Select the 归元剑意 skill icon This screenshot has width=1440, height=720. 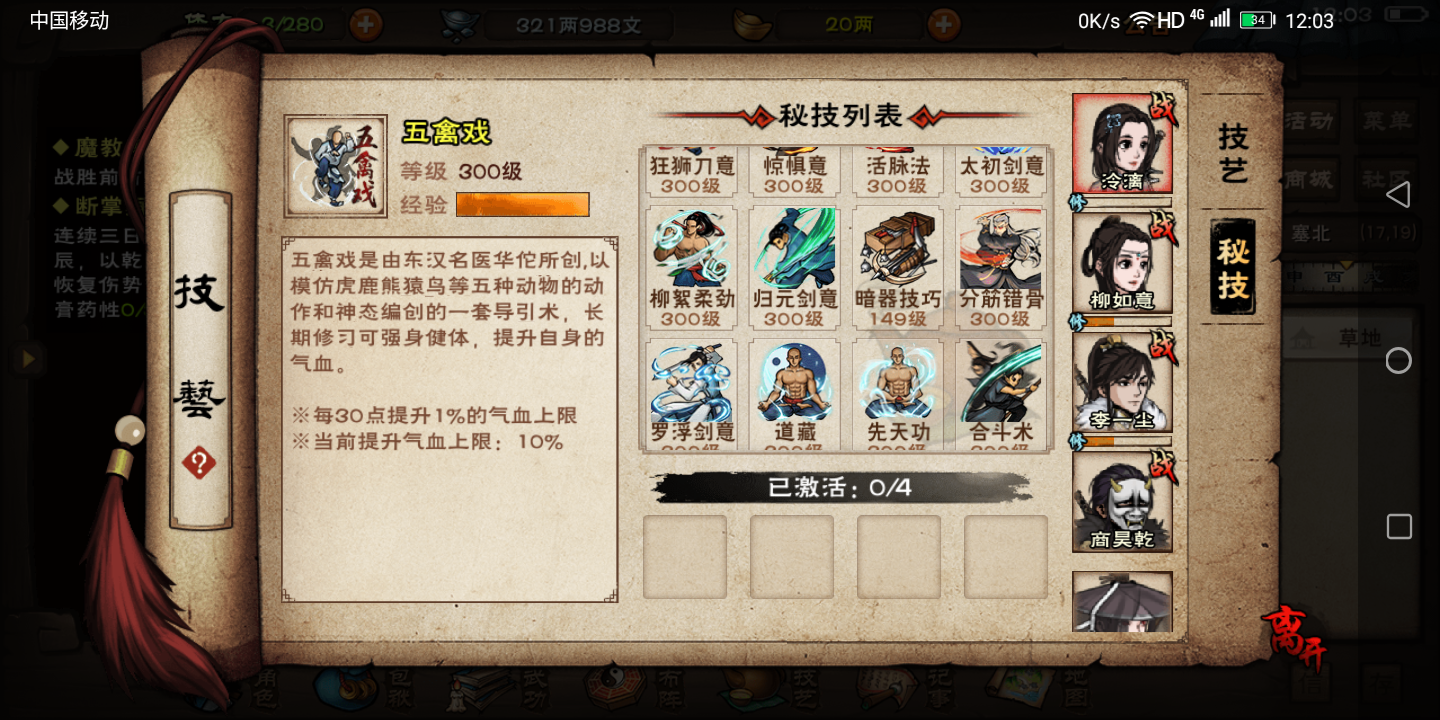click(x=794, y=268)
